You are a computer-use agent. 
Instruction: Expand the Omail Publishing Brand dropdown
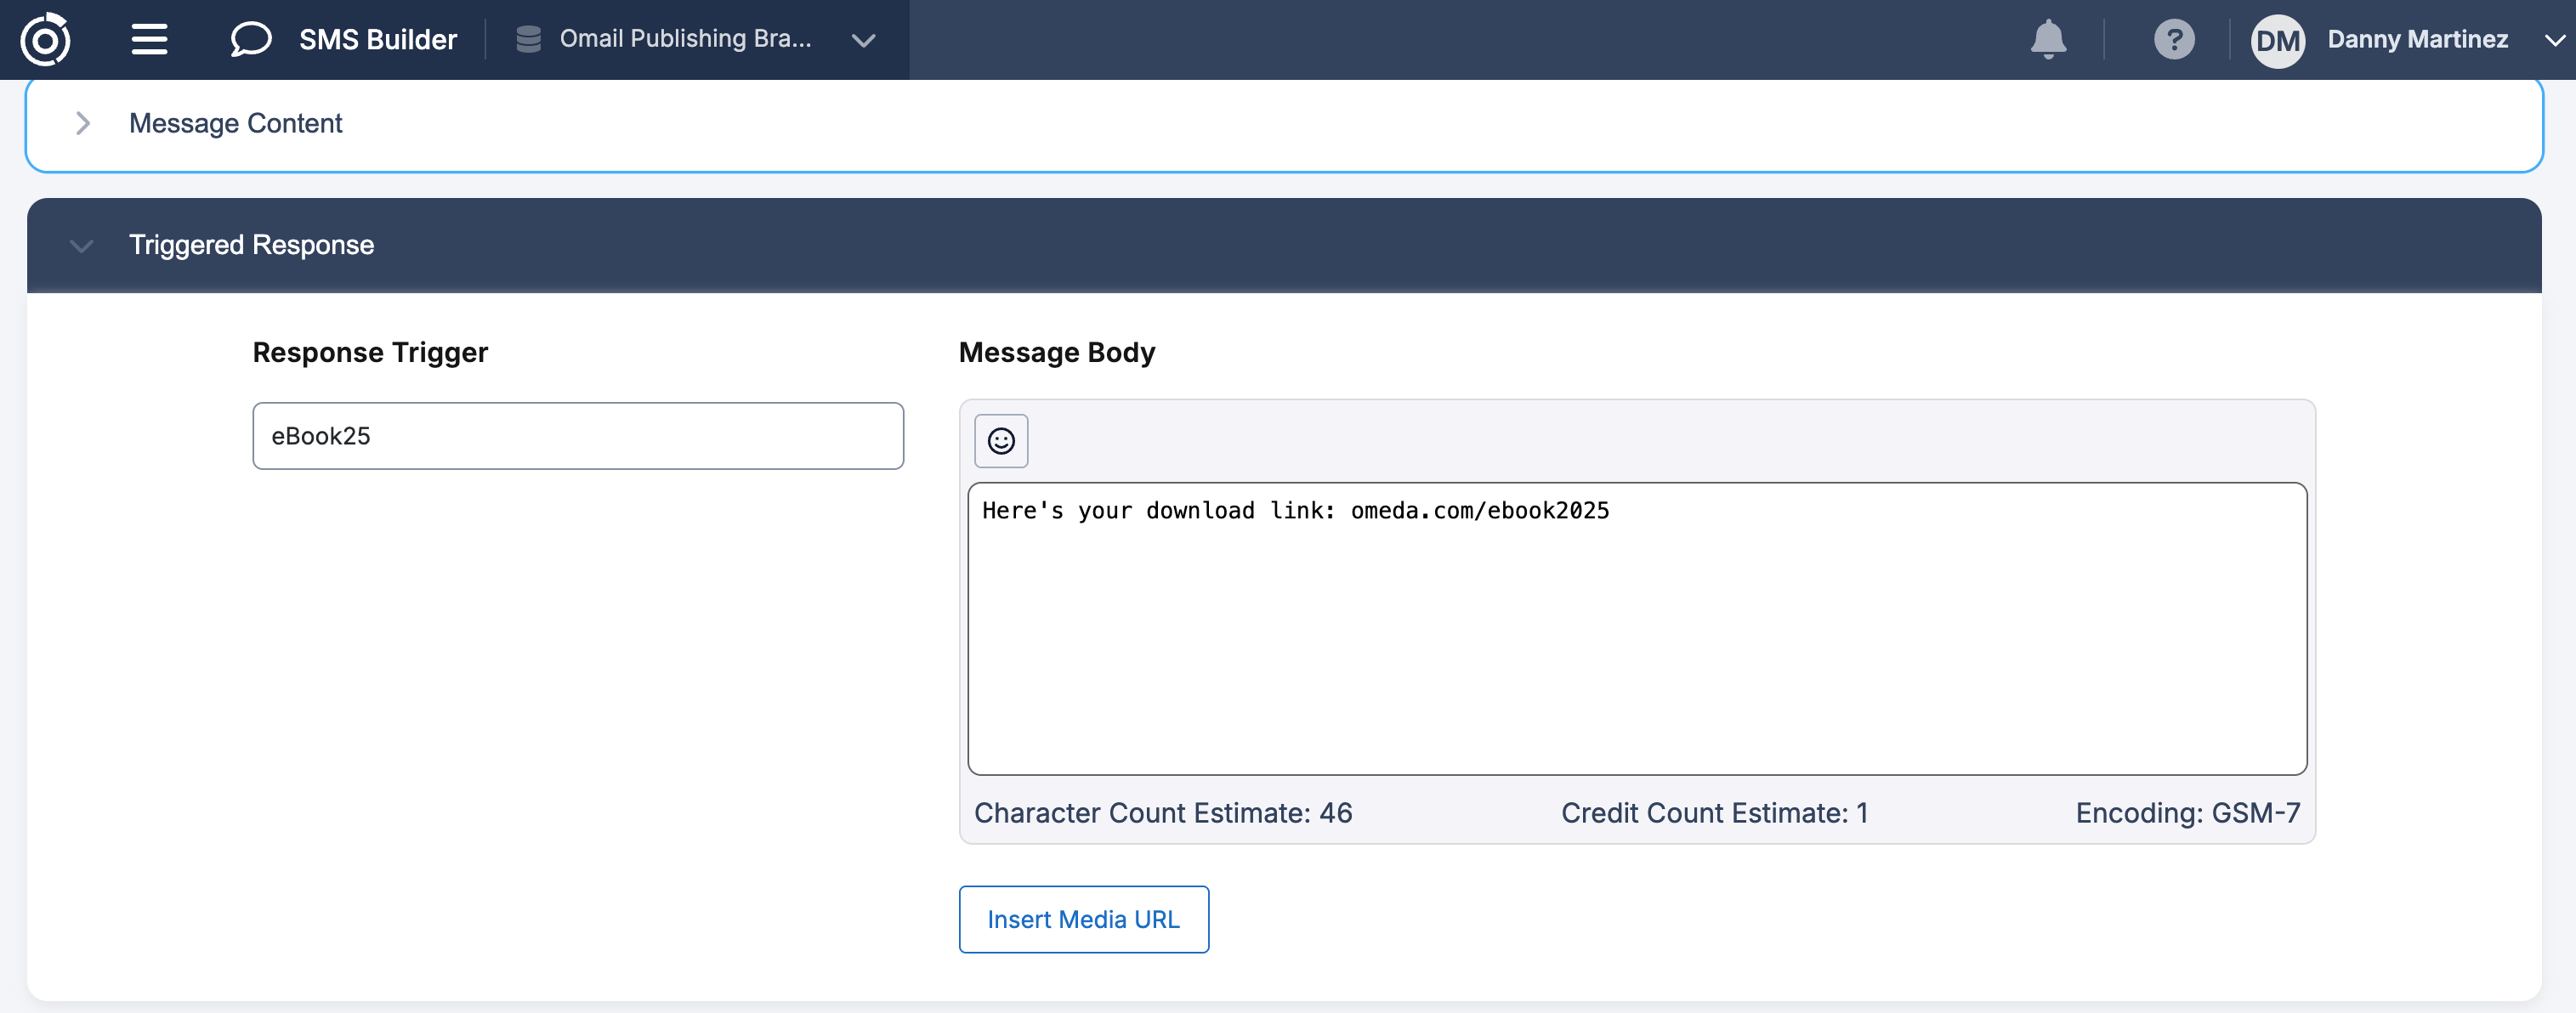(863, 41)
